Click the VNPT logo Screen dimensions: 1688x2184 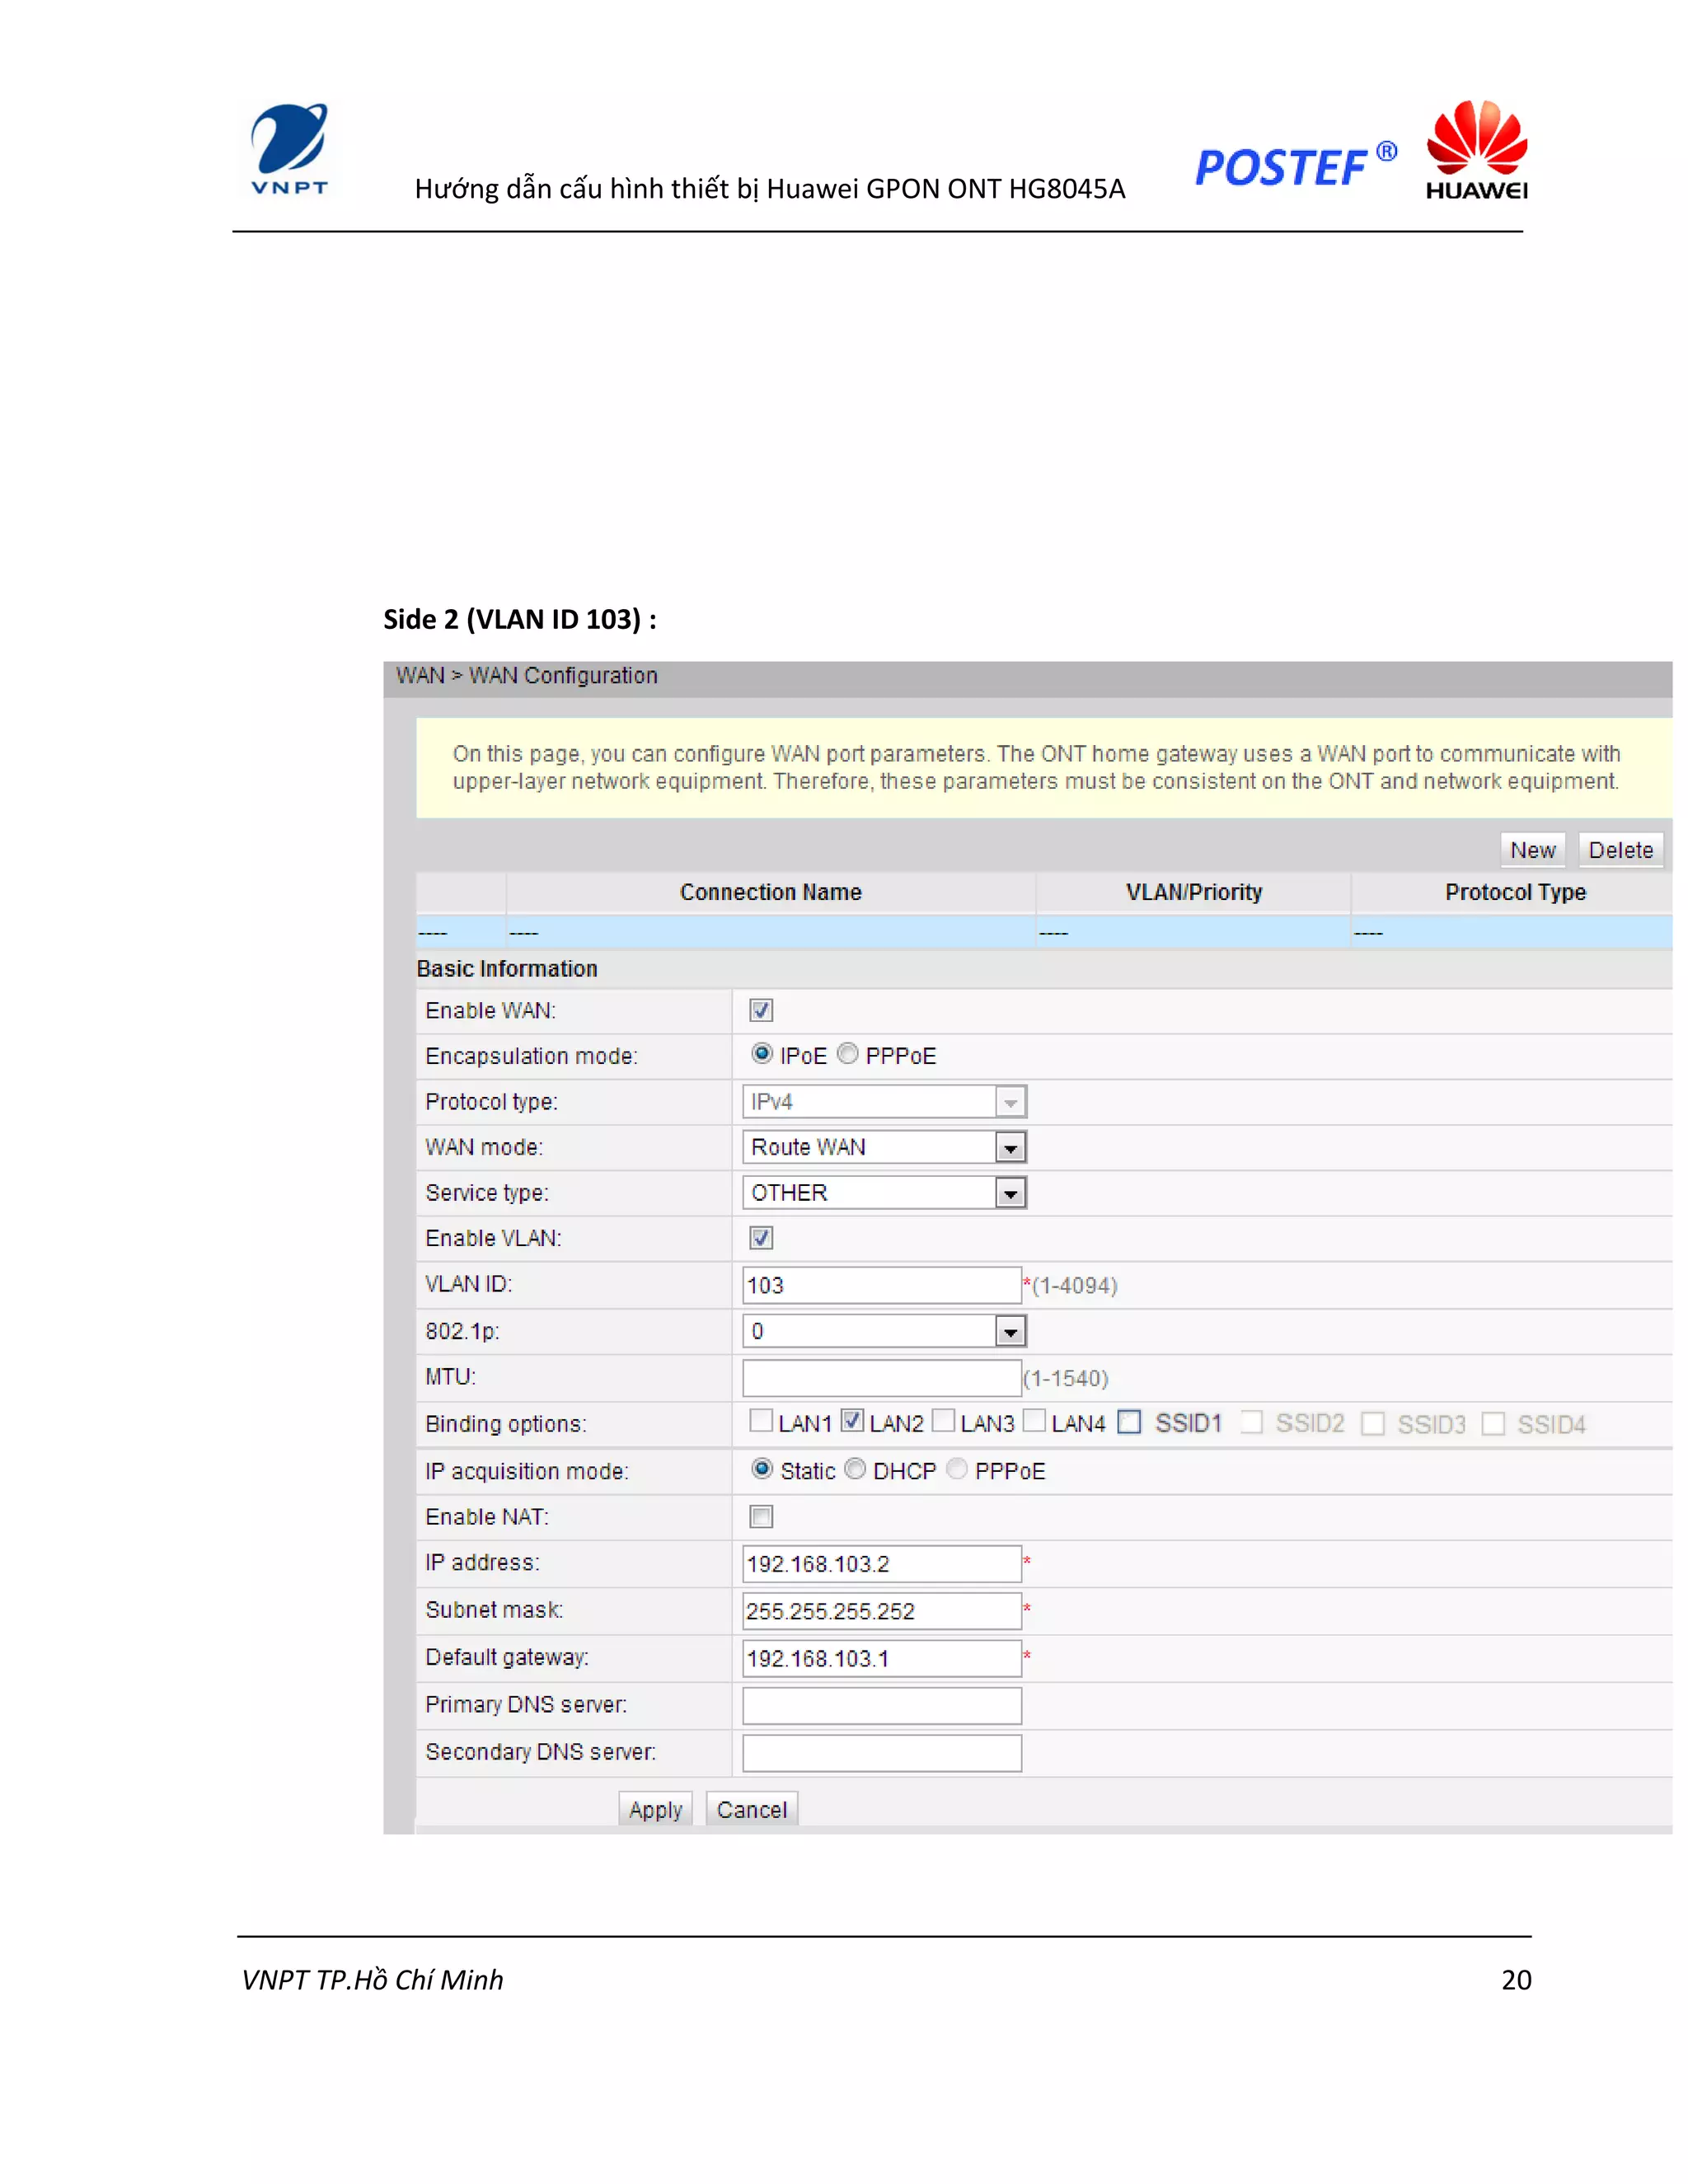point(290,150)
